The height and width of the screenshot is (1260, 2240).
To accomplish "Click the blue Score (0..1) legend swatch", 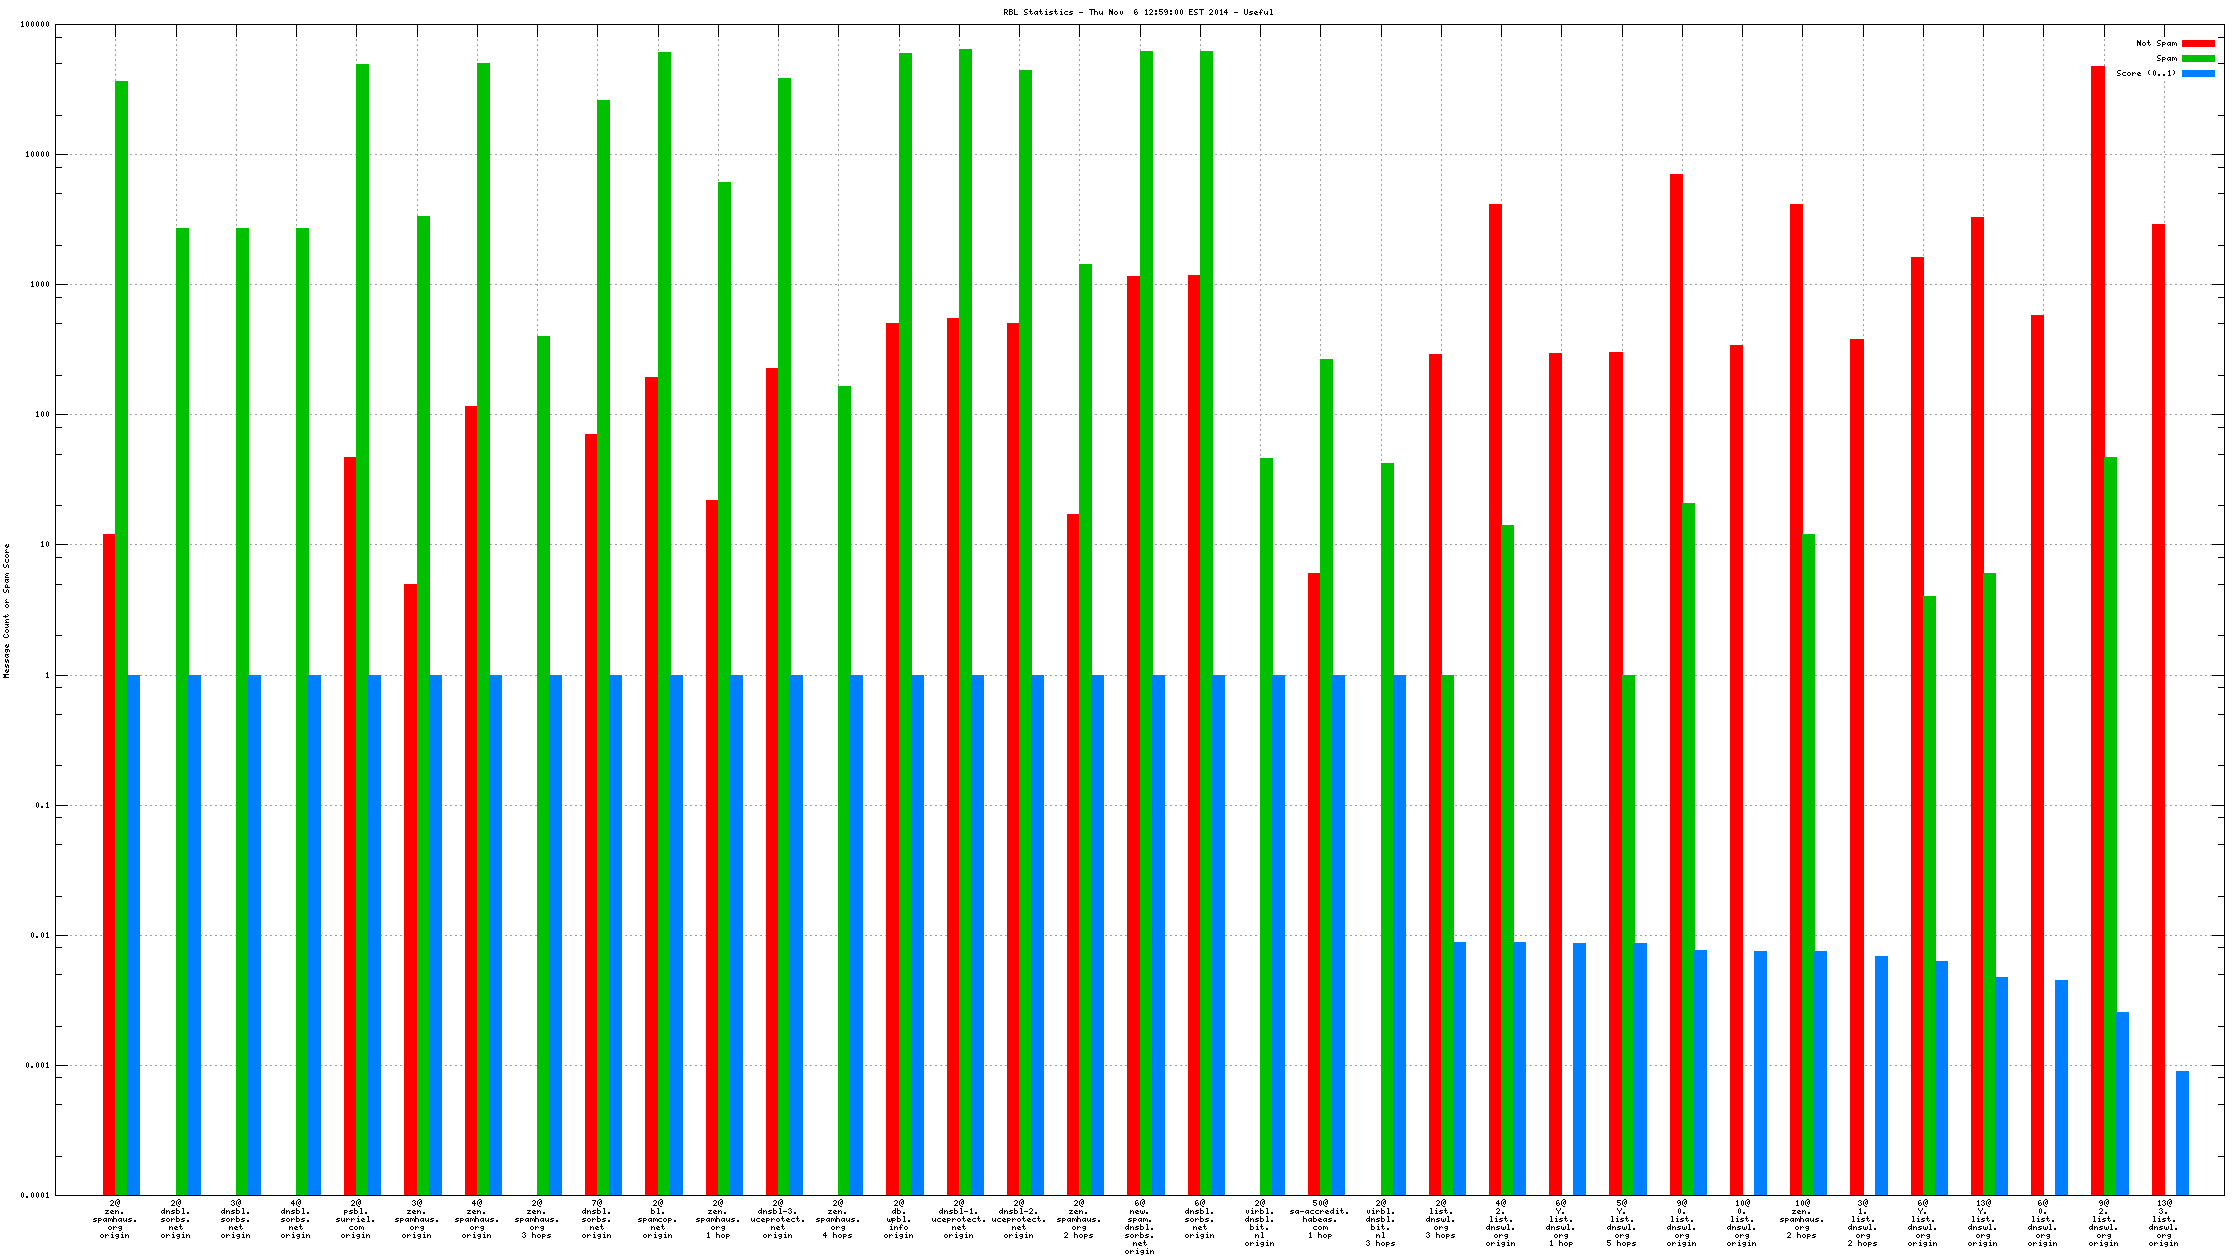I will 2198,74.
